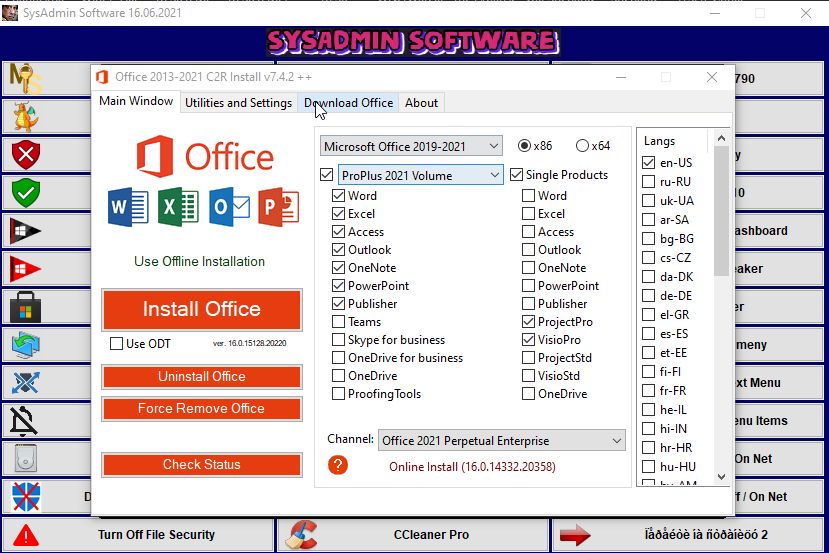Select the x86 architecture radio button

pos(524,145)
